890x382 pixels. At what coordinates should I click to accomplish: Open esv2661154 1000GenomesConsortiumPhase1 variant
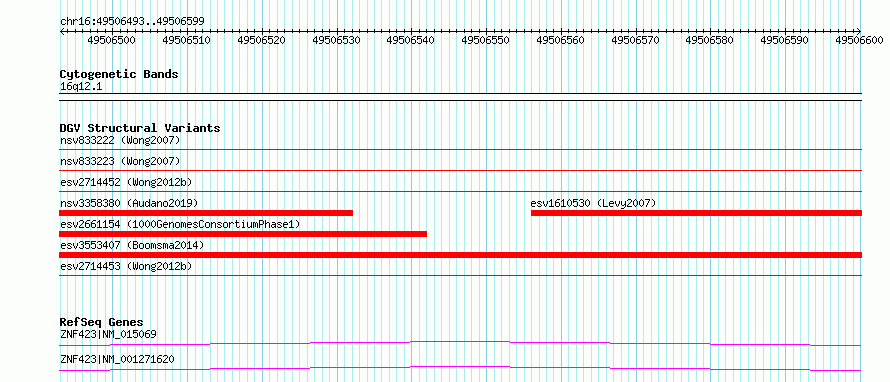(x=180, y=224)
